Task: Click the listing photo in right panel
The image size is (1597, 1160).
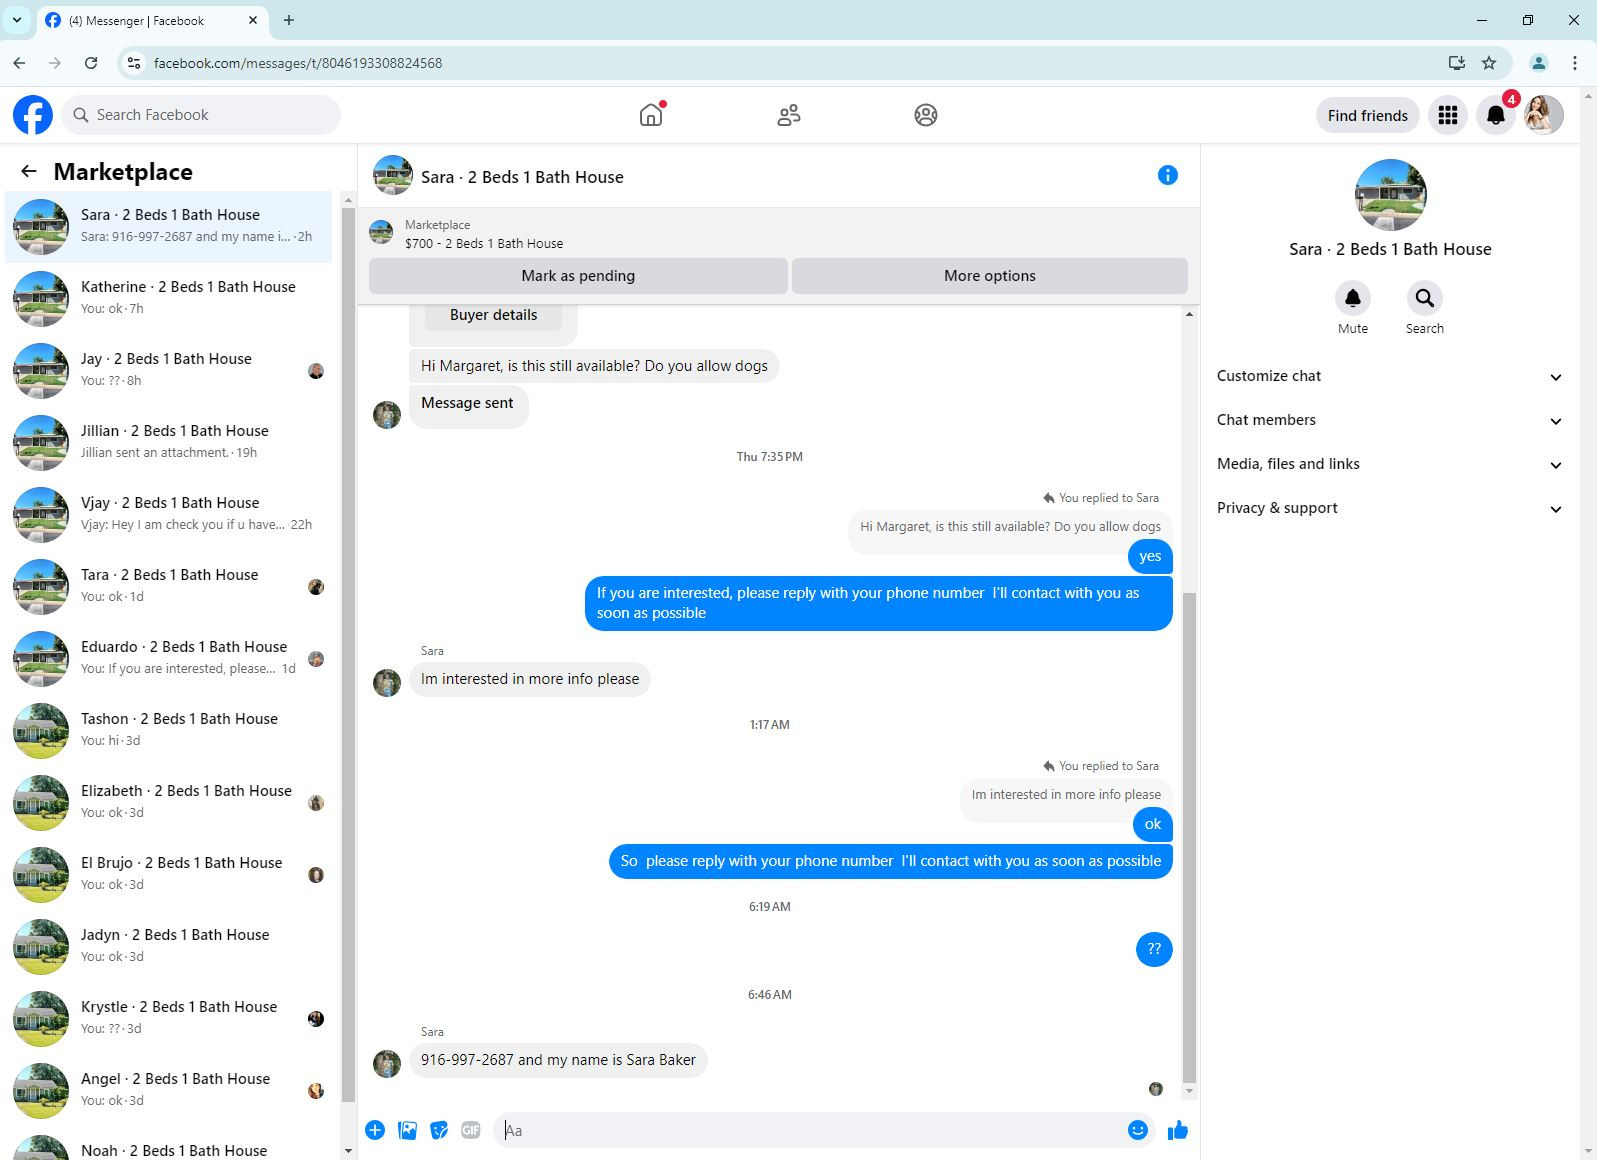Action: pyautogui.click(x=1390, y=195)
